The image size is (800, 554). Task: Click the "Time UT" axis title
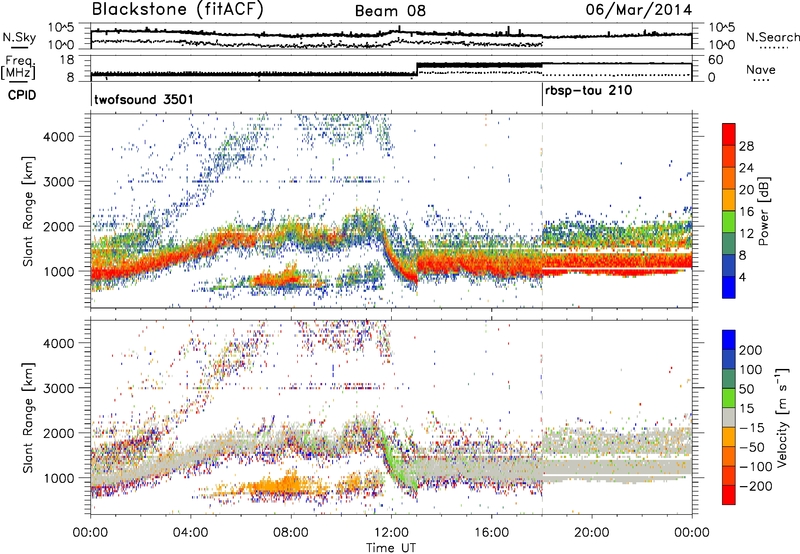pos(391,548)
